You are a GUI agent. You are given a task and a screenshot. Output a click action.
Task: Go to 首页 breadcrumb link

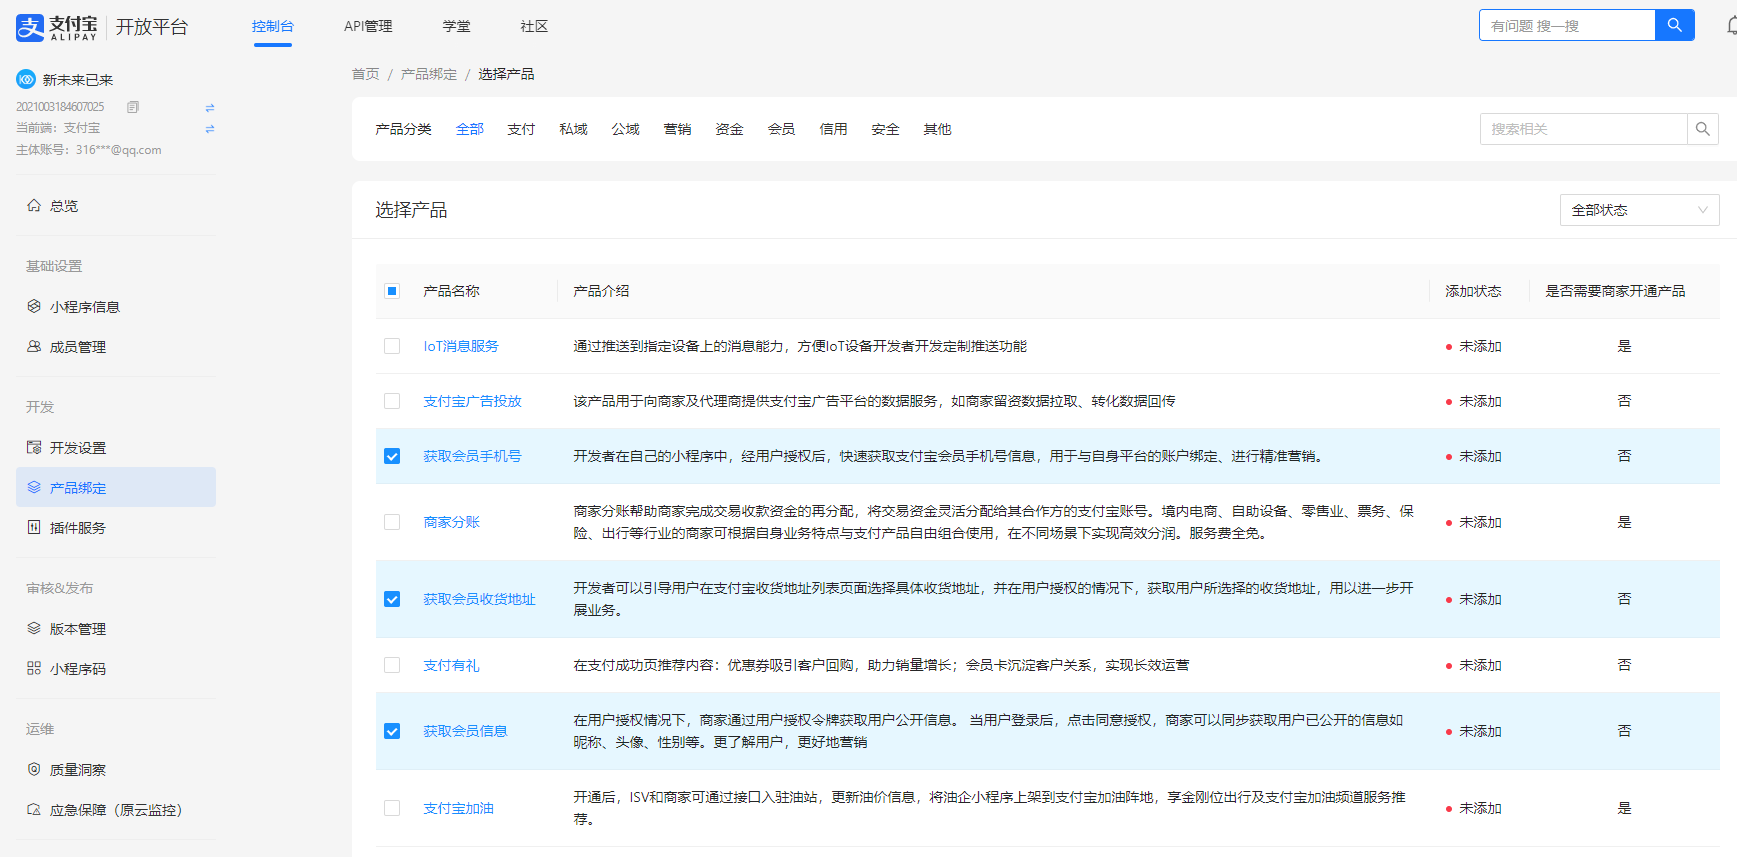pyautogui.click(x=366, y=74)
